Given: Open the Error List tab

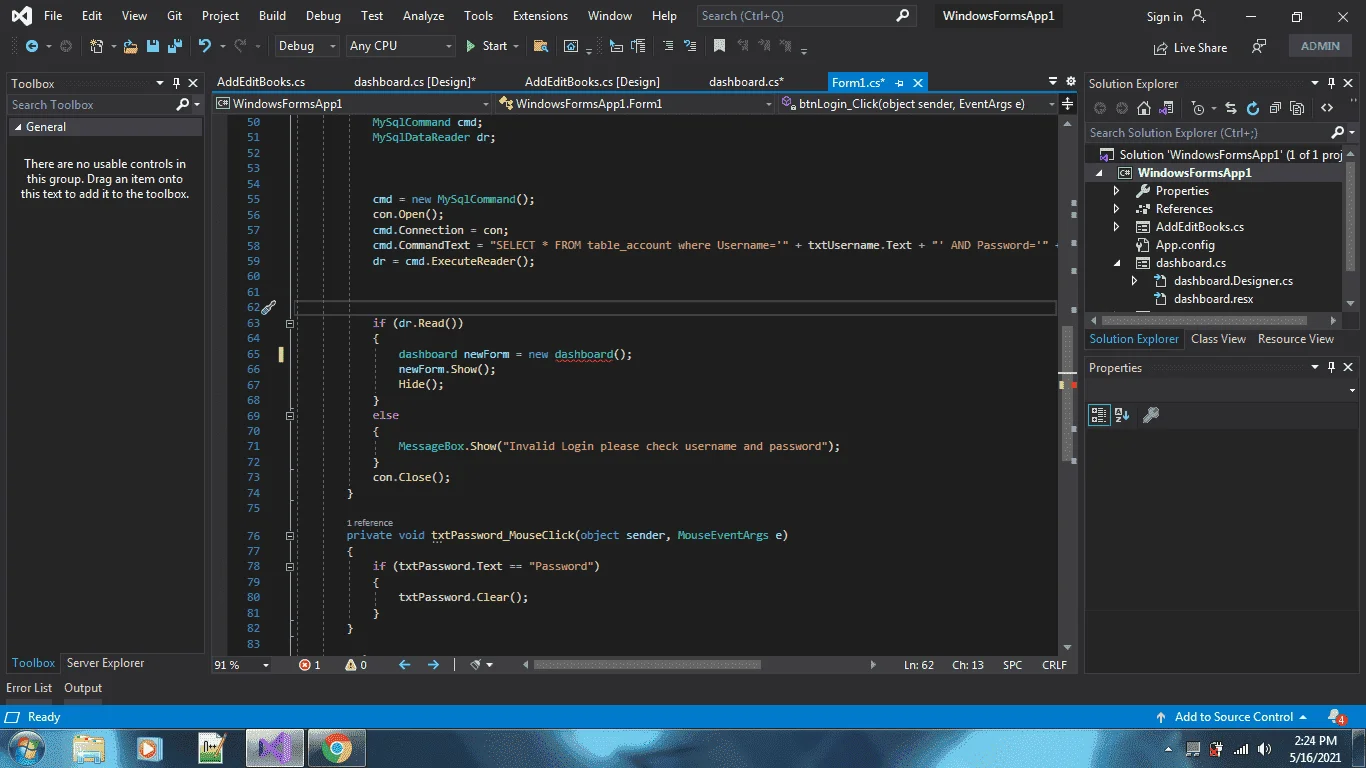Looking at the screenshot, I should click(x=29, y=688).
